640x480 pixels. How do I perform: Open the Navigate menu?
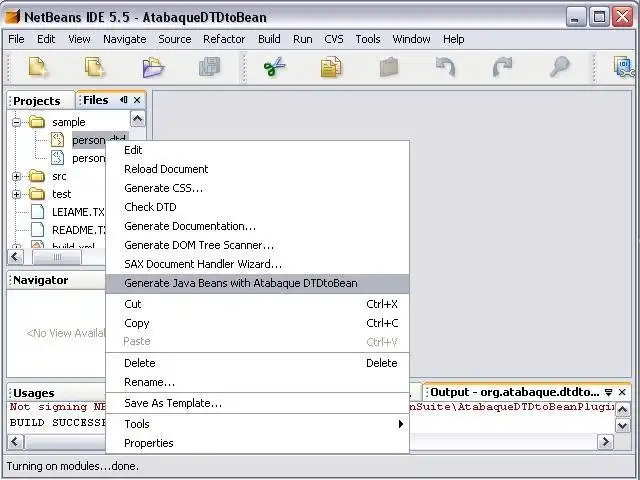click(x=124, y=39)
